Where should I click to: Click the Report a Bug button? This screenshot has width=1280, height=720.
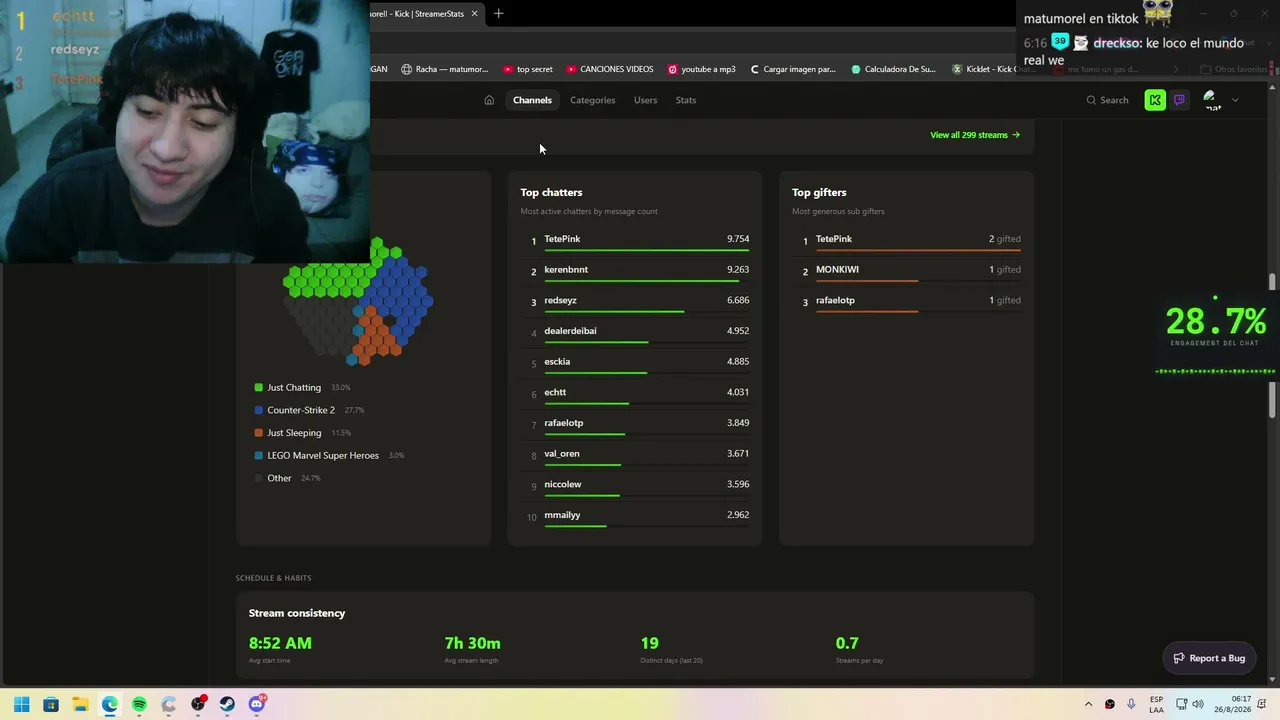[1209, 658]
